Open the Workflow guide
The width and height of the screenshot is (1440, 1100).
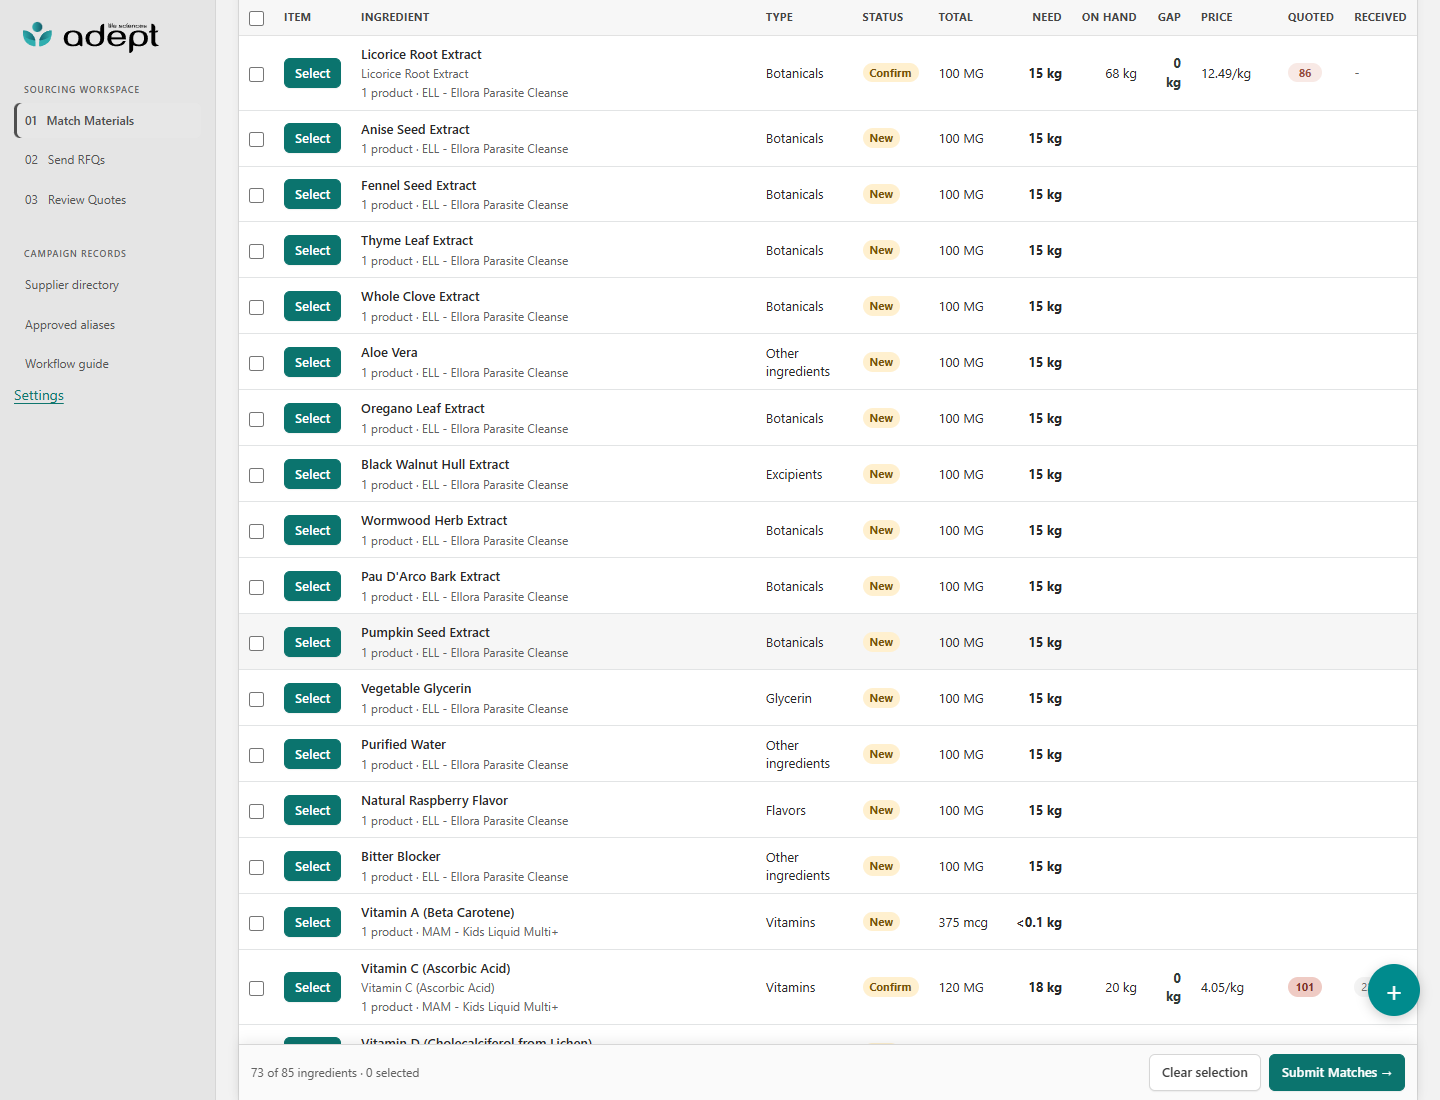click(x=67, y=364)
